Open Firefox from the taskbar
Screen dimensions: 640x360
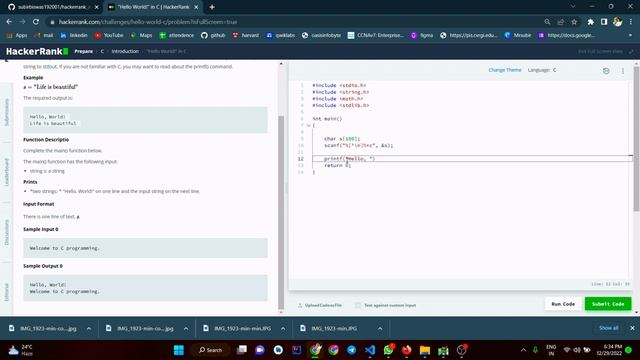[x=407, y=350]
